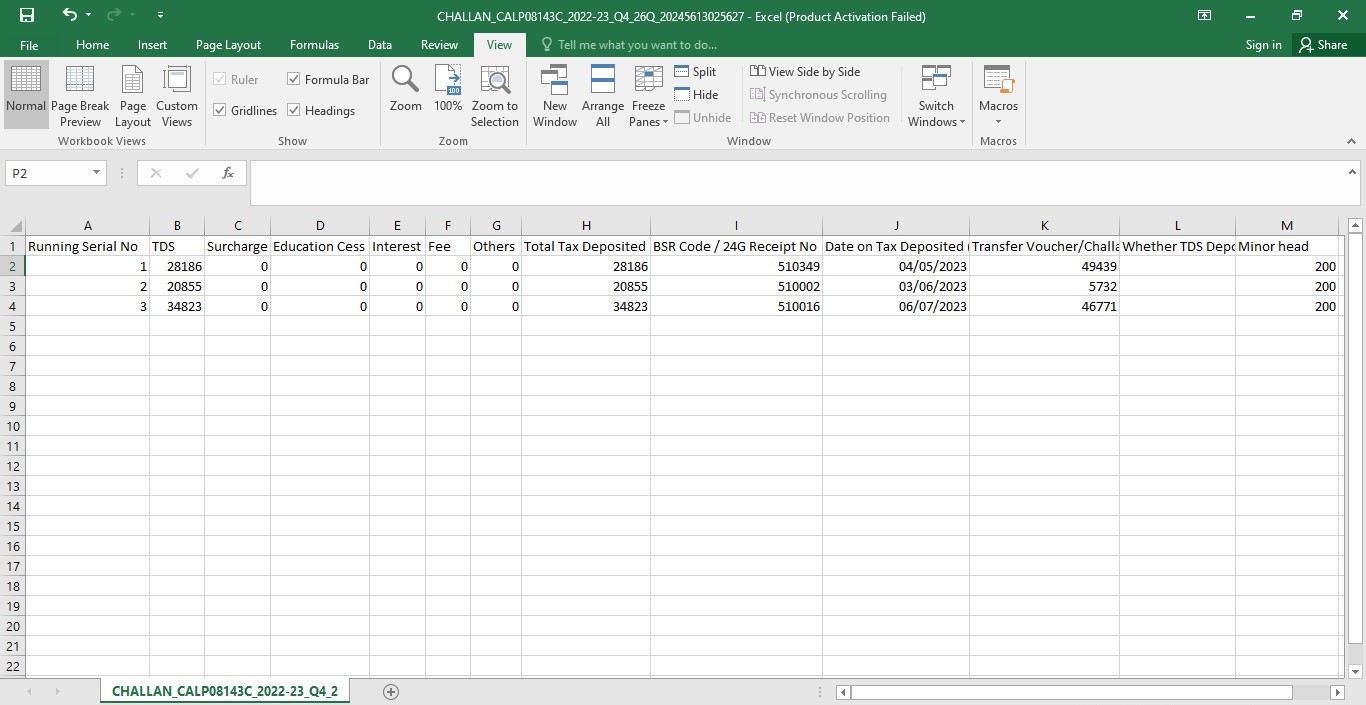Expand the Freeze Panes dropdown

[649, 96]
